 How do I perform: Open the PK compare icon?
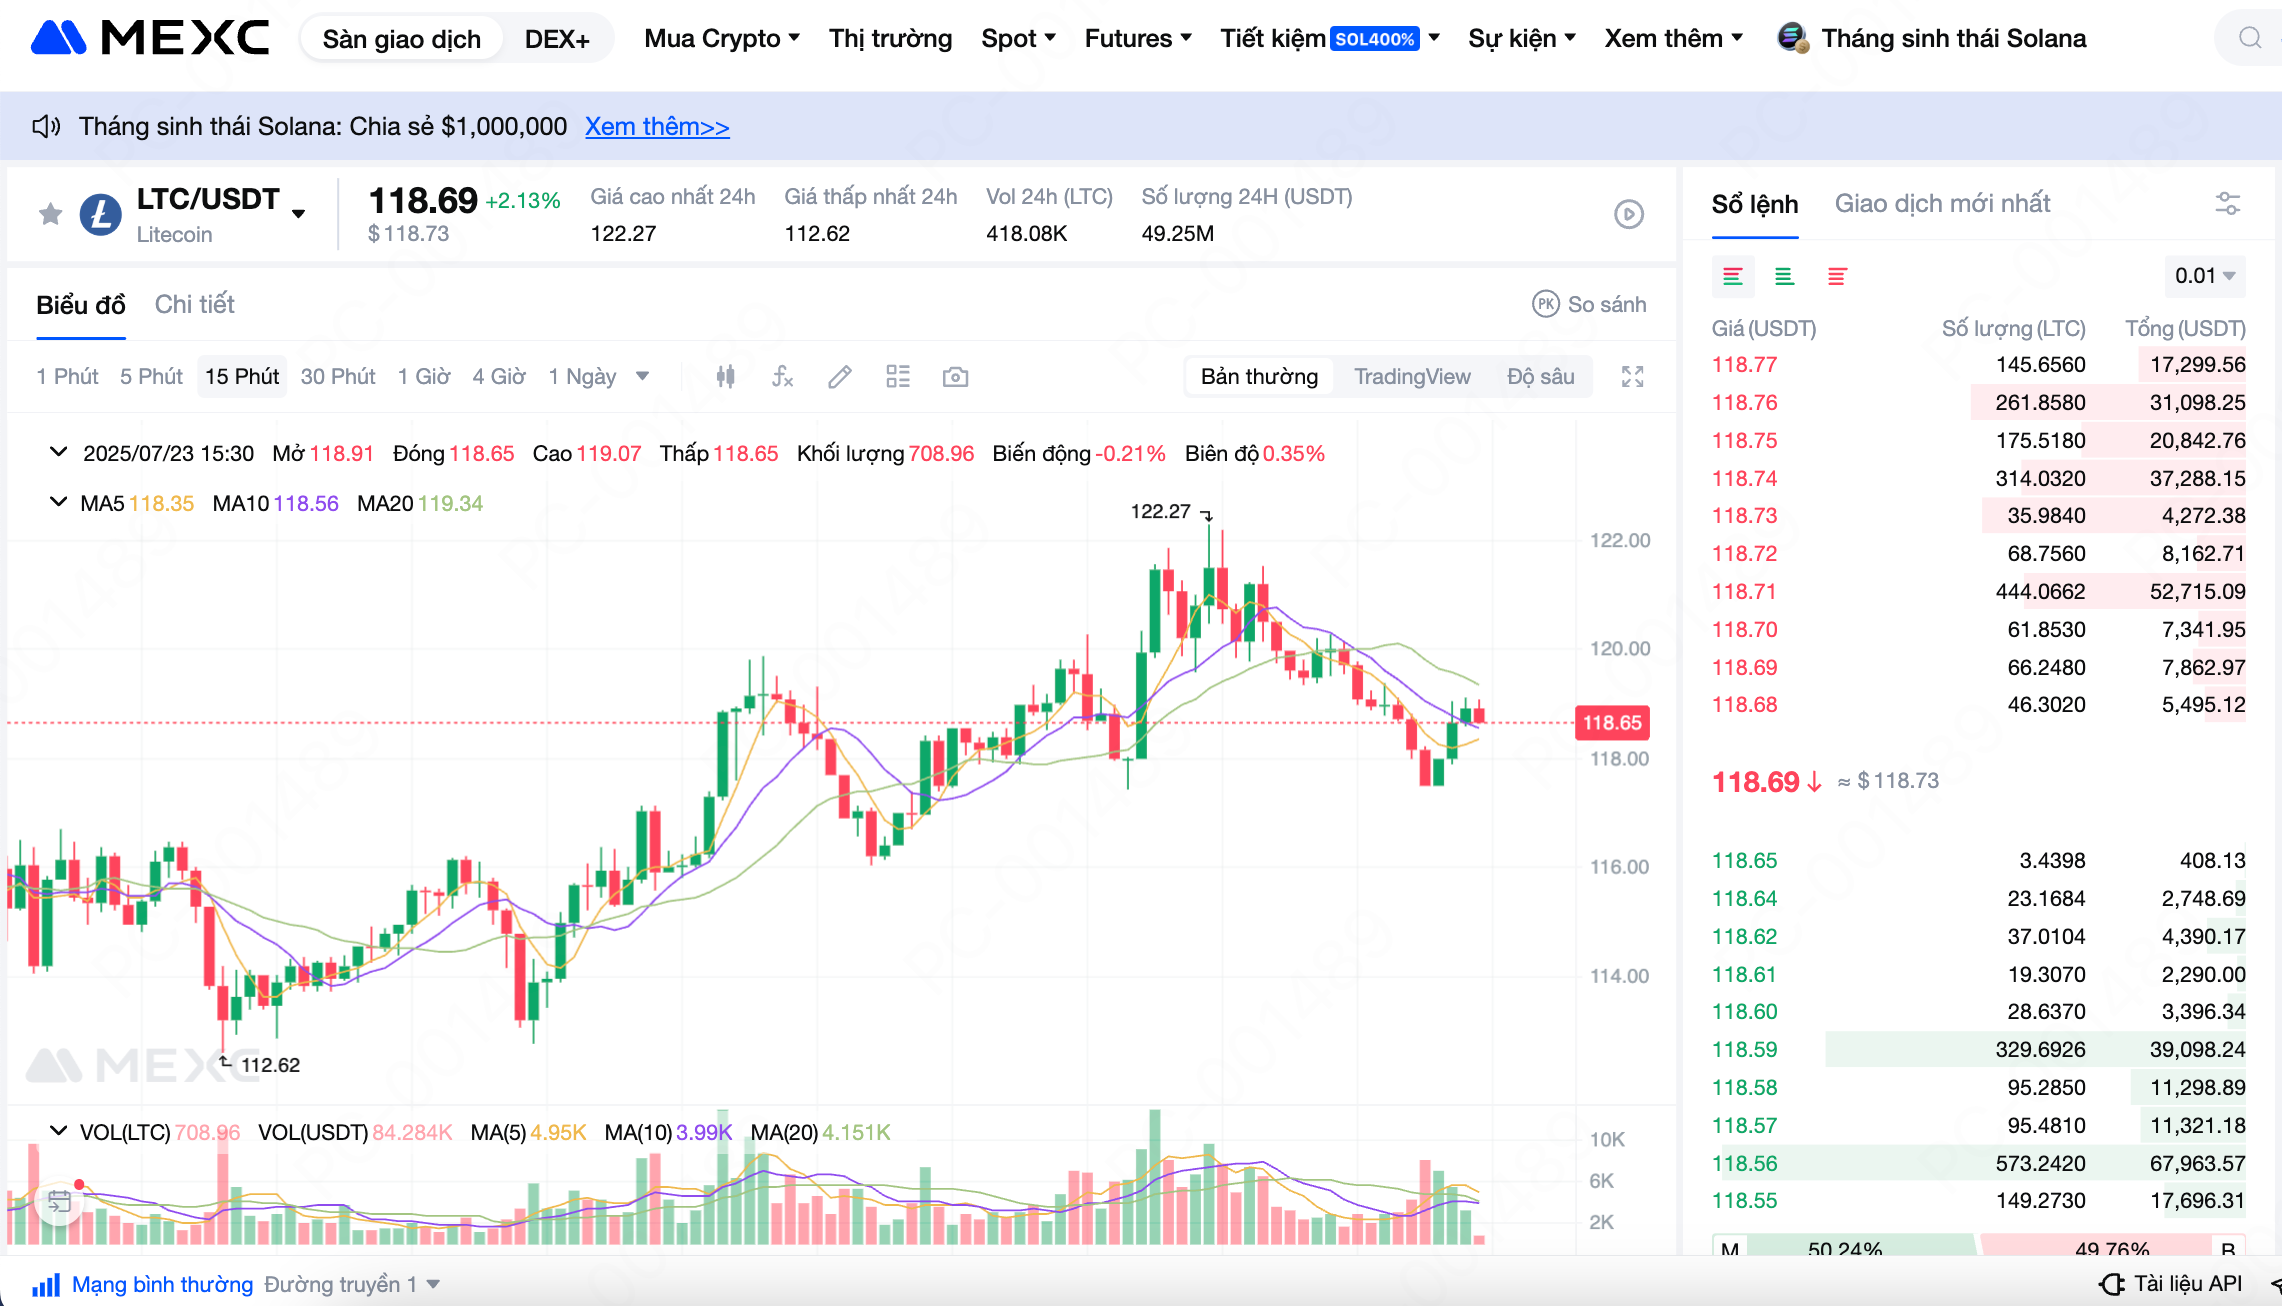(1546, 304)
